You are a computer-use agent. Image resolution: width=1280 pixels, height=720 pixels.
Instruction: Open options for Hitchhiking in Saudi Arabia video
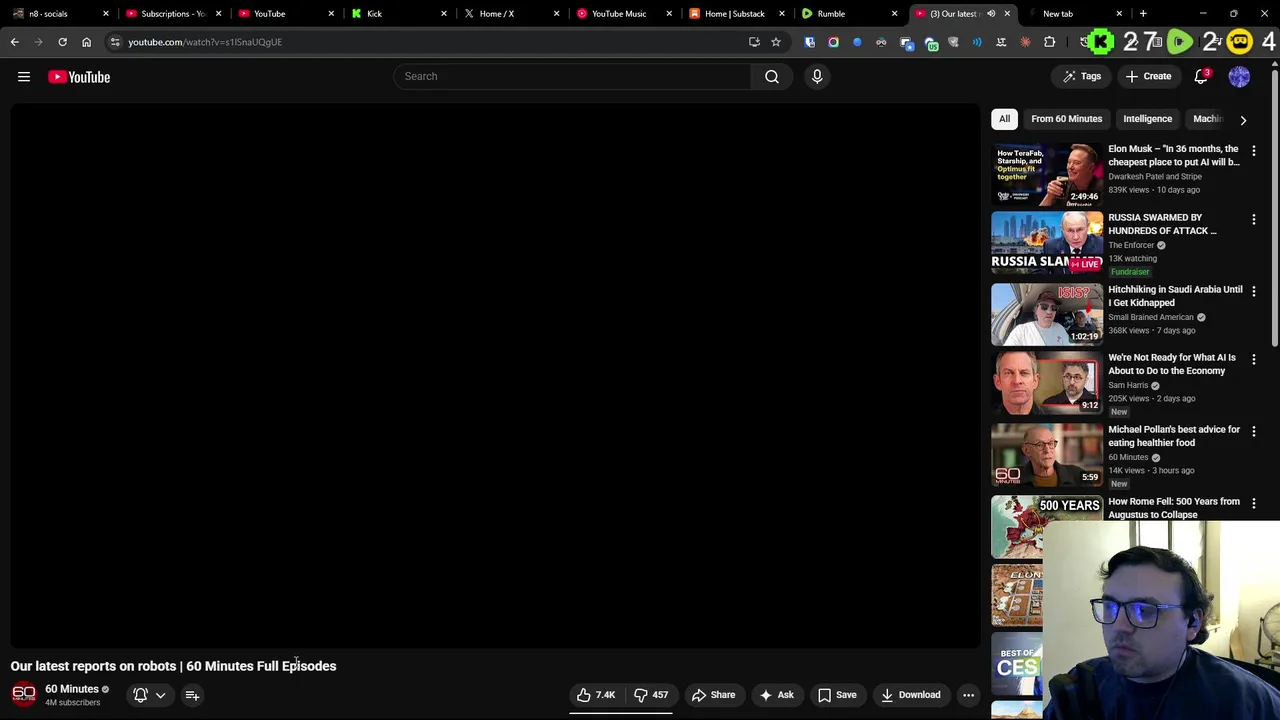pyautogui.click(x=1254, y=291)
